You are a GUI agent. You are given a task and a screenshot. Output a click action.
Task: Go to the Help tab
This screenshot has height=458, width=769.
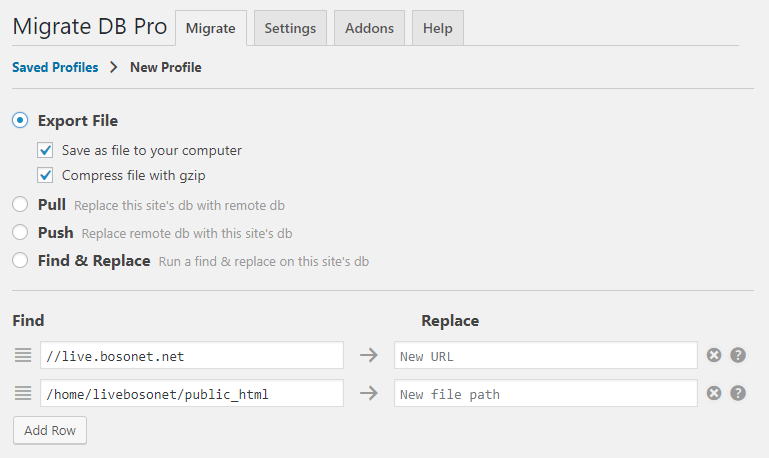pos(437,28)
